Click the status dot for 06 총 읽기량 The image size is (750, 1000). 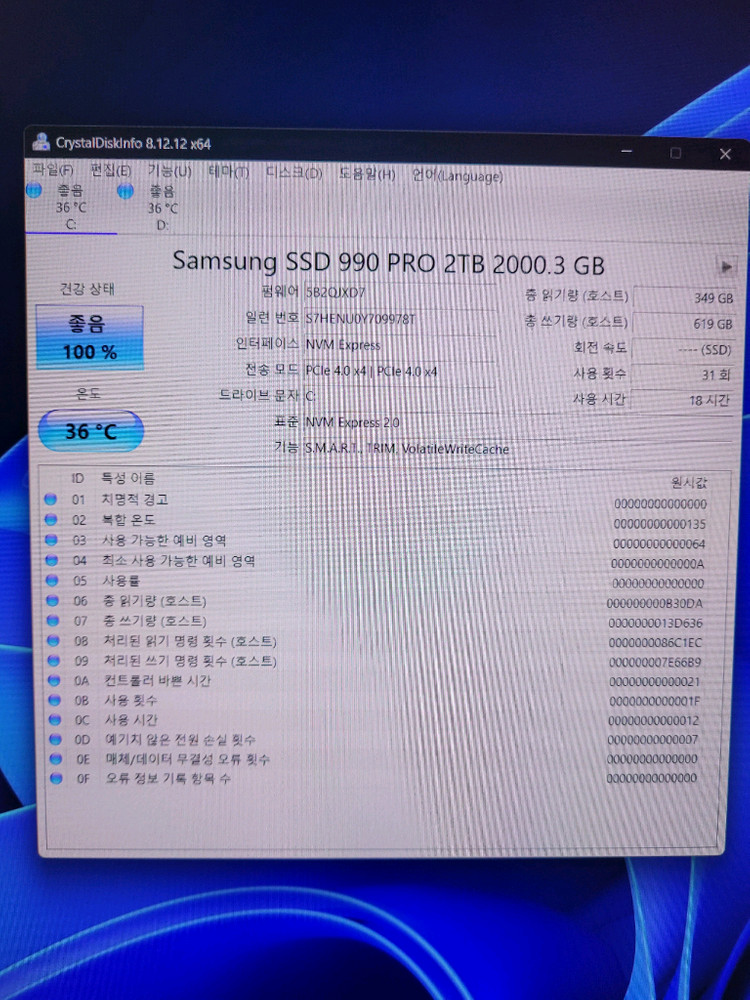point(53,601)
